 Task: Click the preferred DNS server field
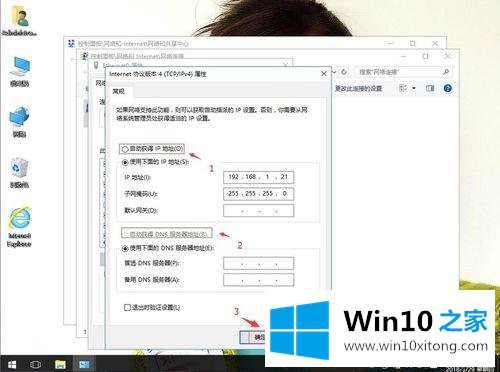[258, 263]
